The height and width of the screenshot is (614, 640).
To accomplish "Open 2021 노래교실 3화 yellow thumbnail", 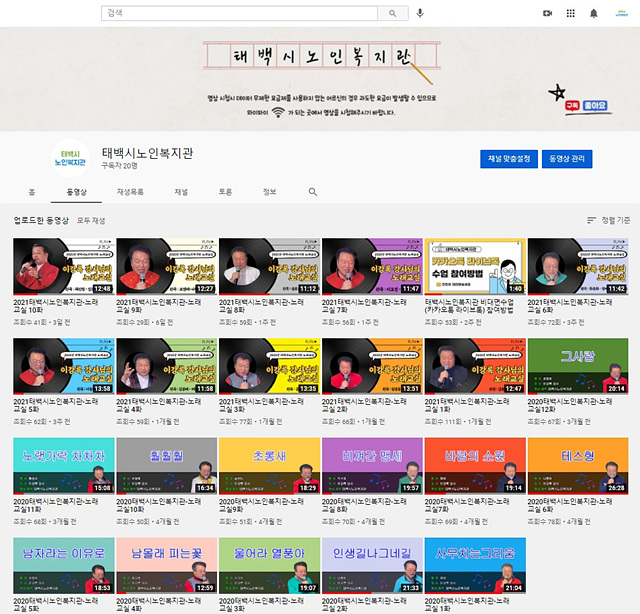I will point(269,366).
